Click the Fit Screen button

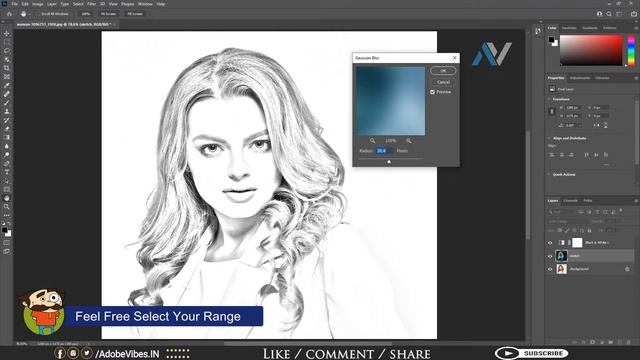(x=109, y=14)
